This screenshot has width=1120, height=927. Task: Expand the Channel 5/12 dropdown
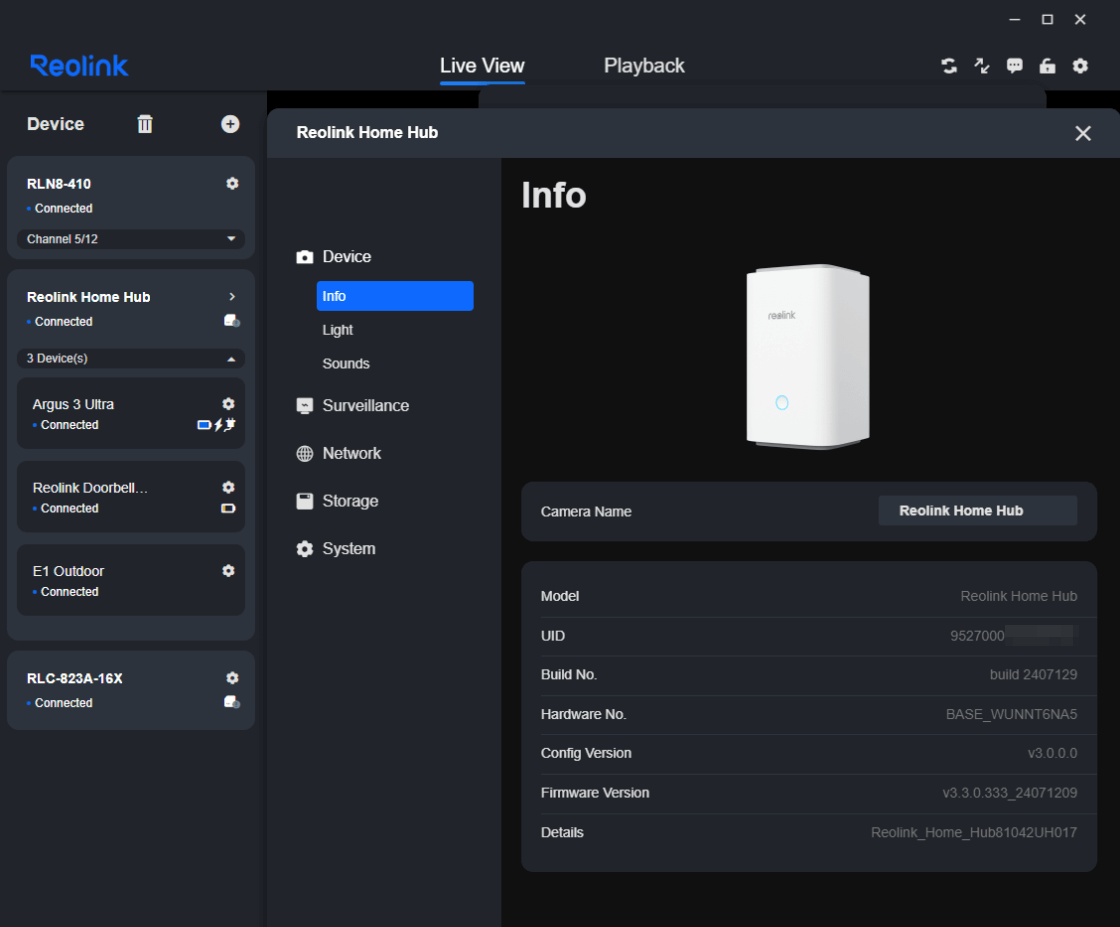coord(131,239)
